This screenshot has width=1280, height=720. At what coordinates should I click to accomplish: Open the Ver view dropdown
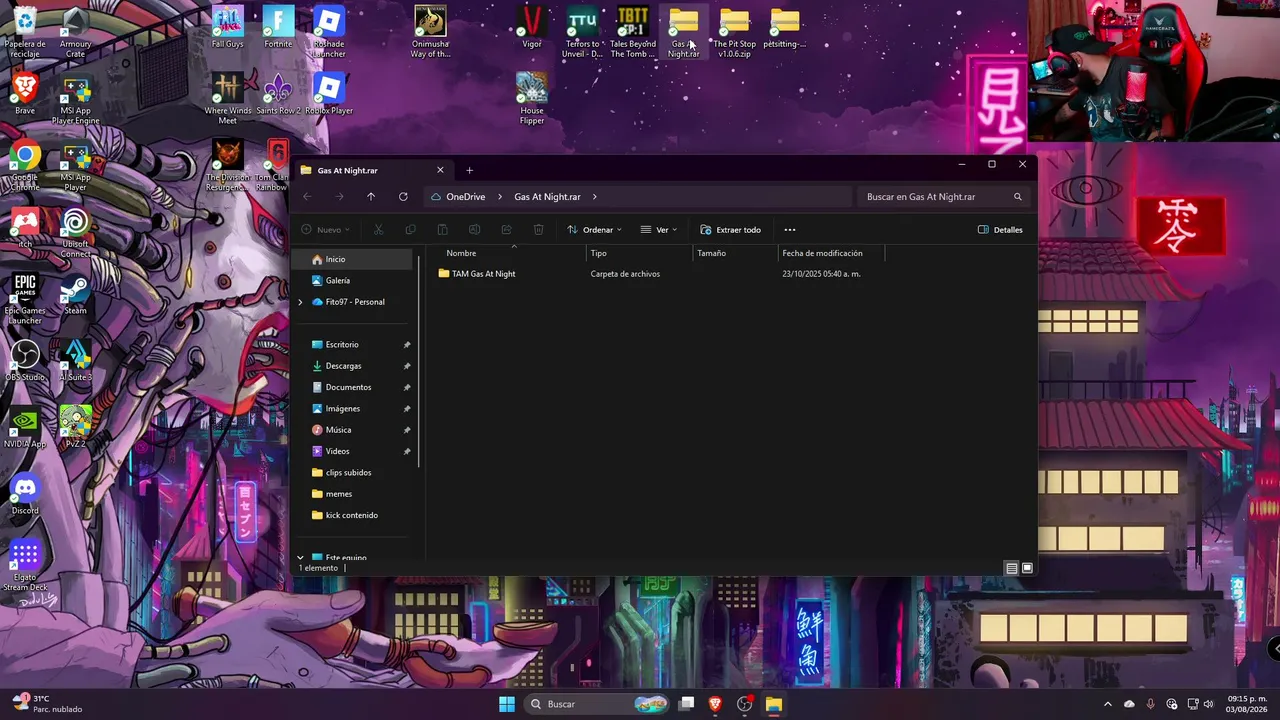pos(659,230)
